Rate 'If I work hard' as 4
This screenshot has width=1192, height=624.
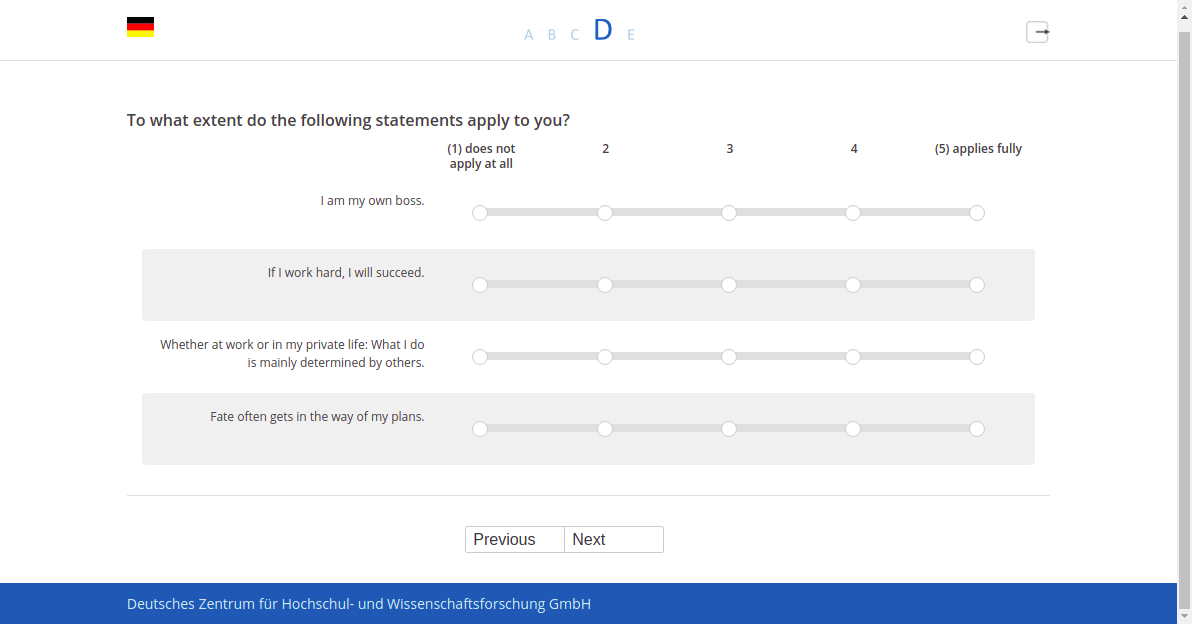click(x=853, y=285)
